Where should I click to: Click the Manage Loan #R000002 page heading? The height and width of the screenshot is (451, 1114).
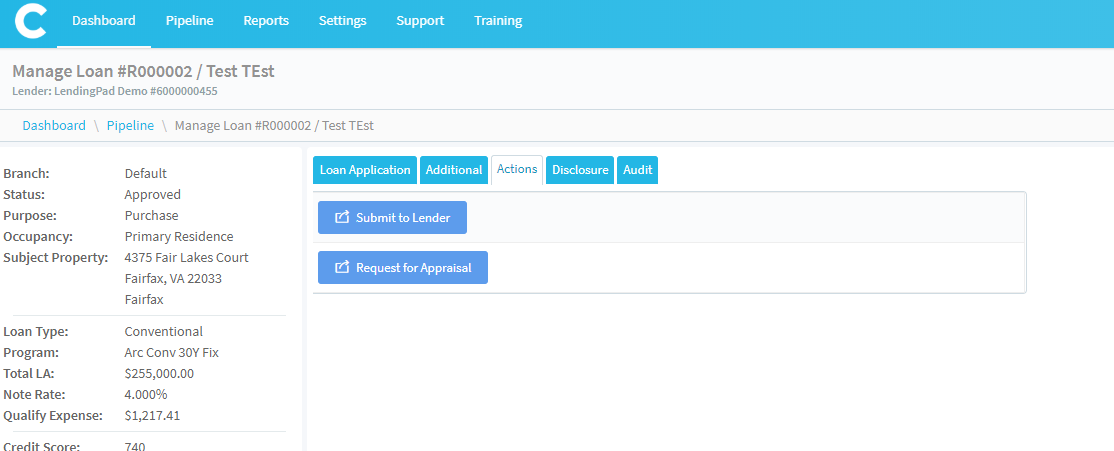coord(143,72)
